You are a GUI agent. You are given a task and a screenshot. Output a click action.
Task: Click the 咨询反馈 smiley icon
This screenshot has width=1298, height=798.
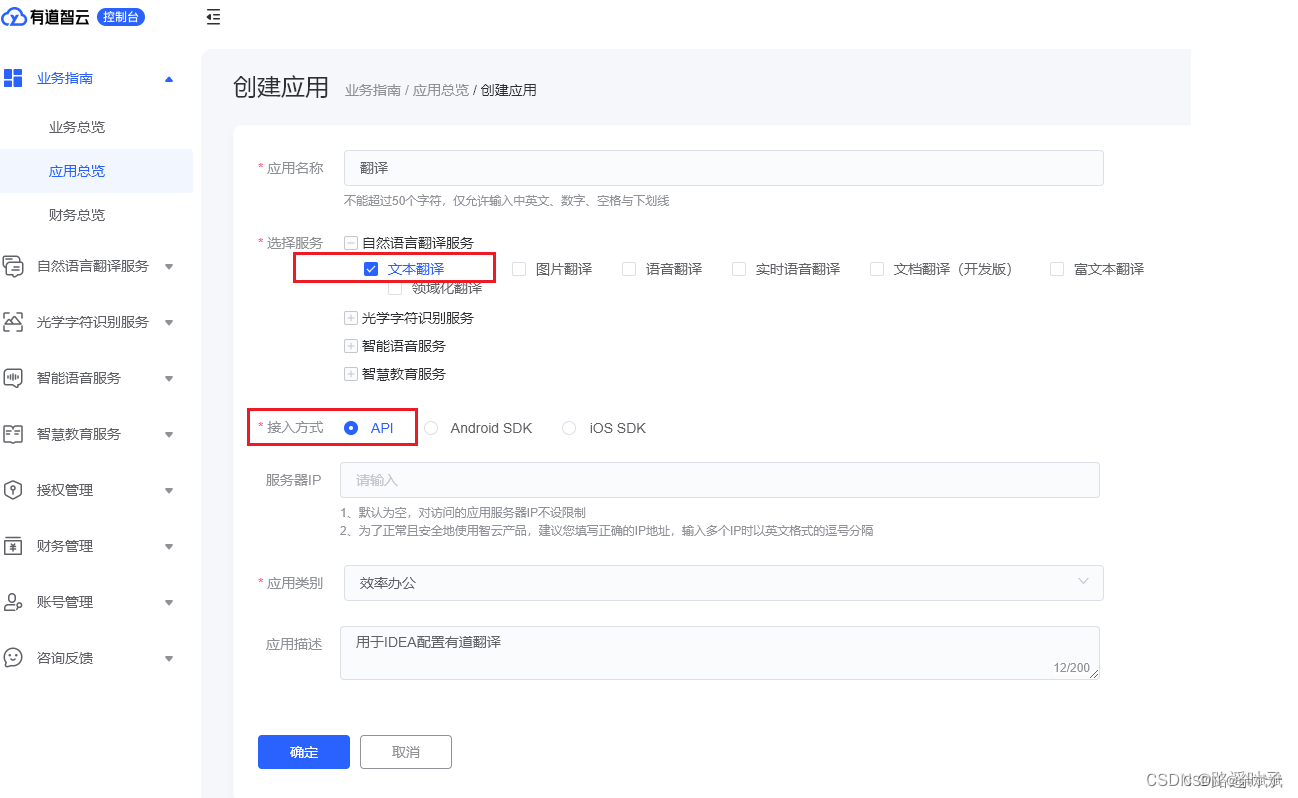click(13, 658)
